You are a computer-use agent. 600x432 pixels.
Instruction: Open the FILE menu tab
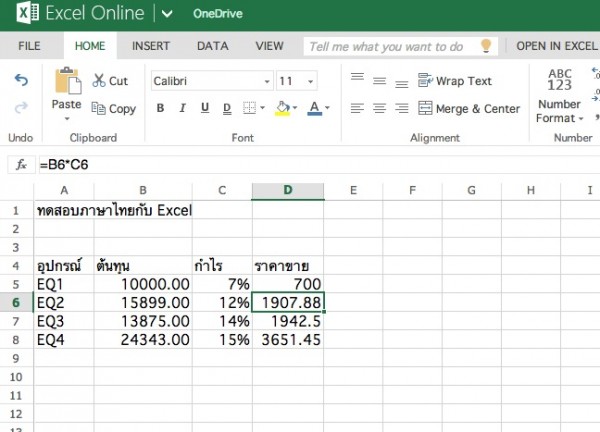tap(29, 46)
